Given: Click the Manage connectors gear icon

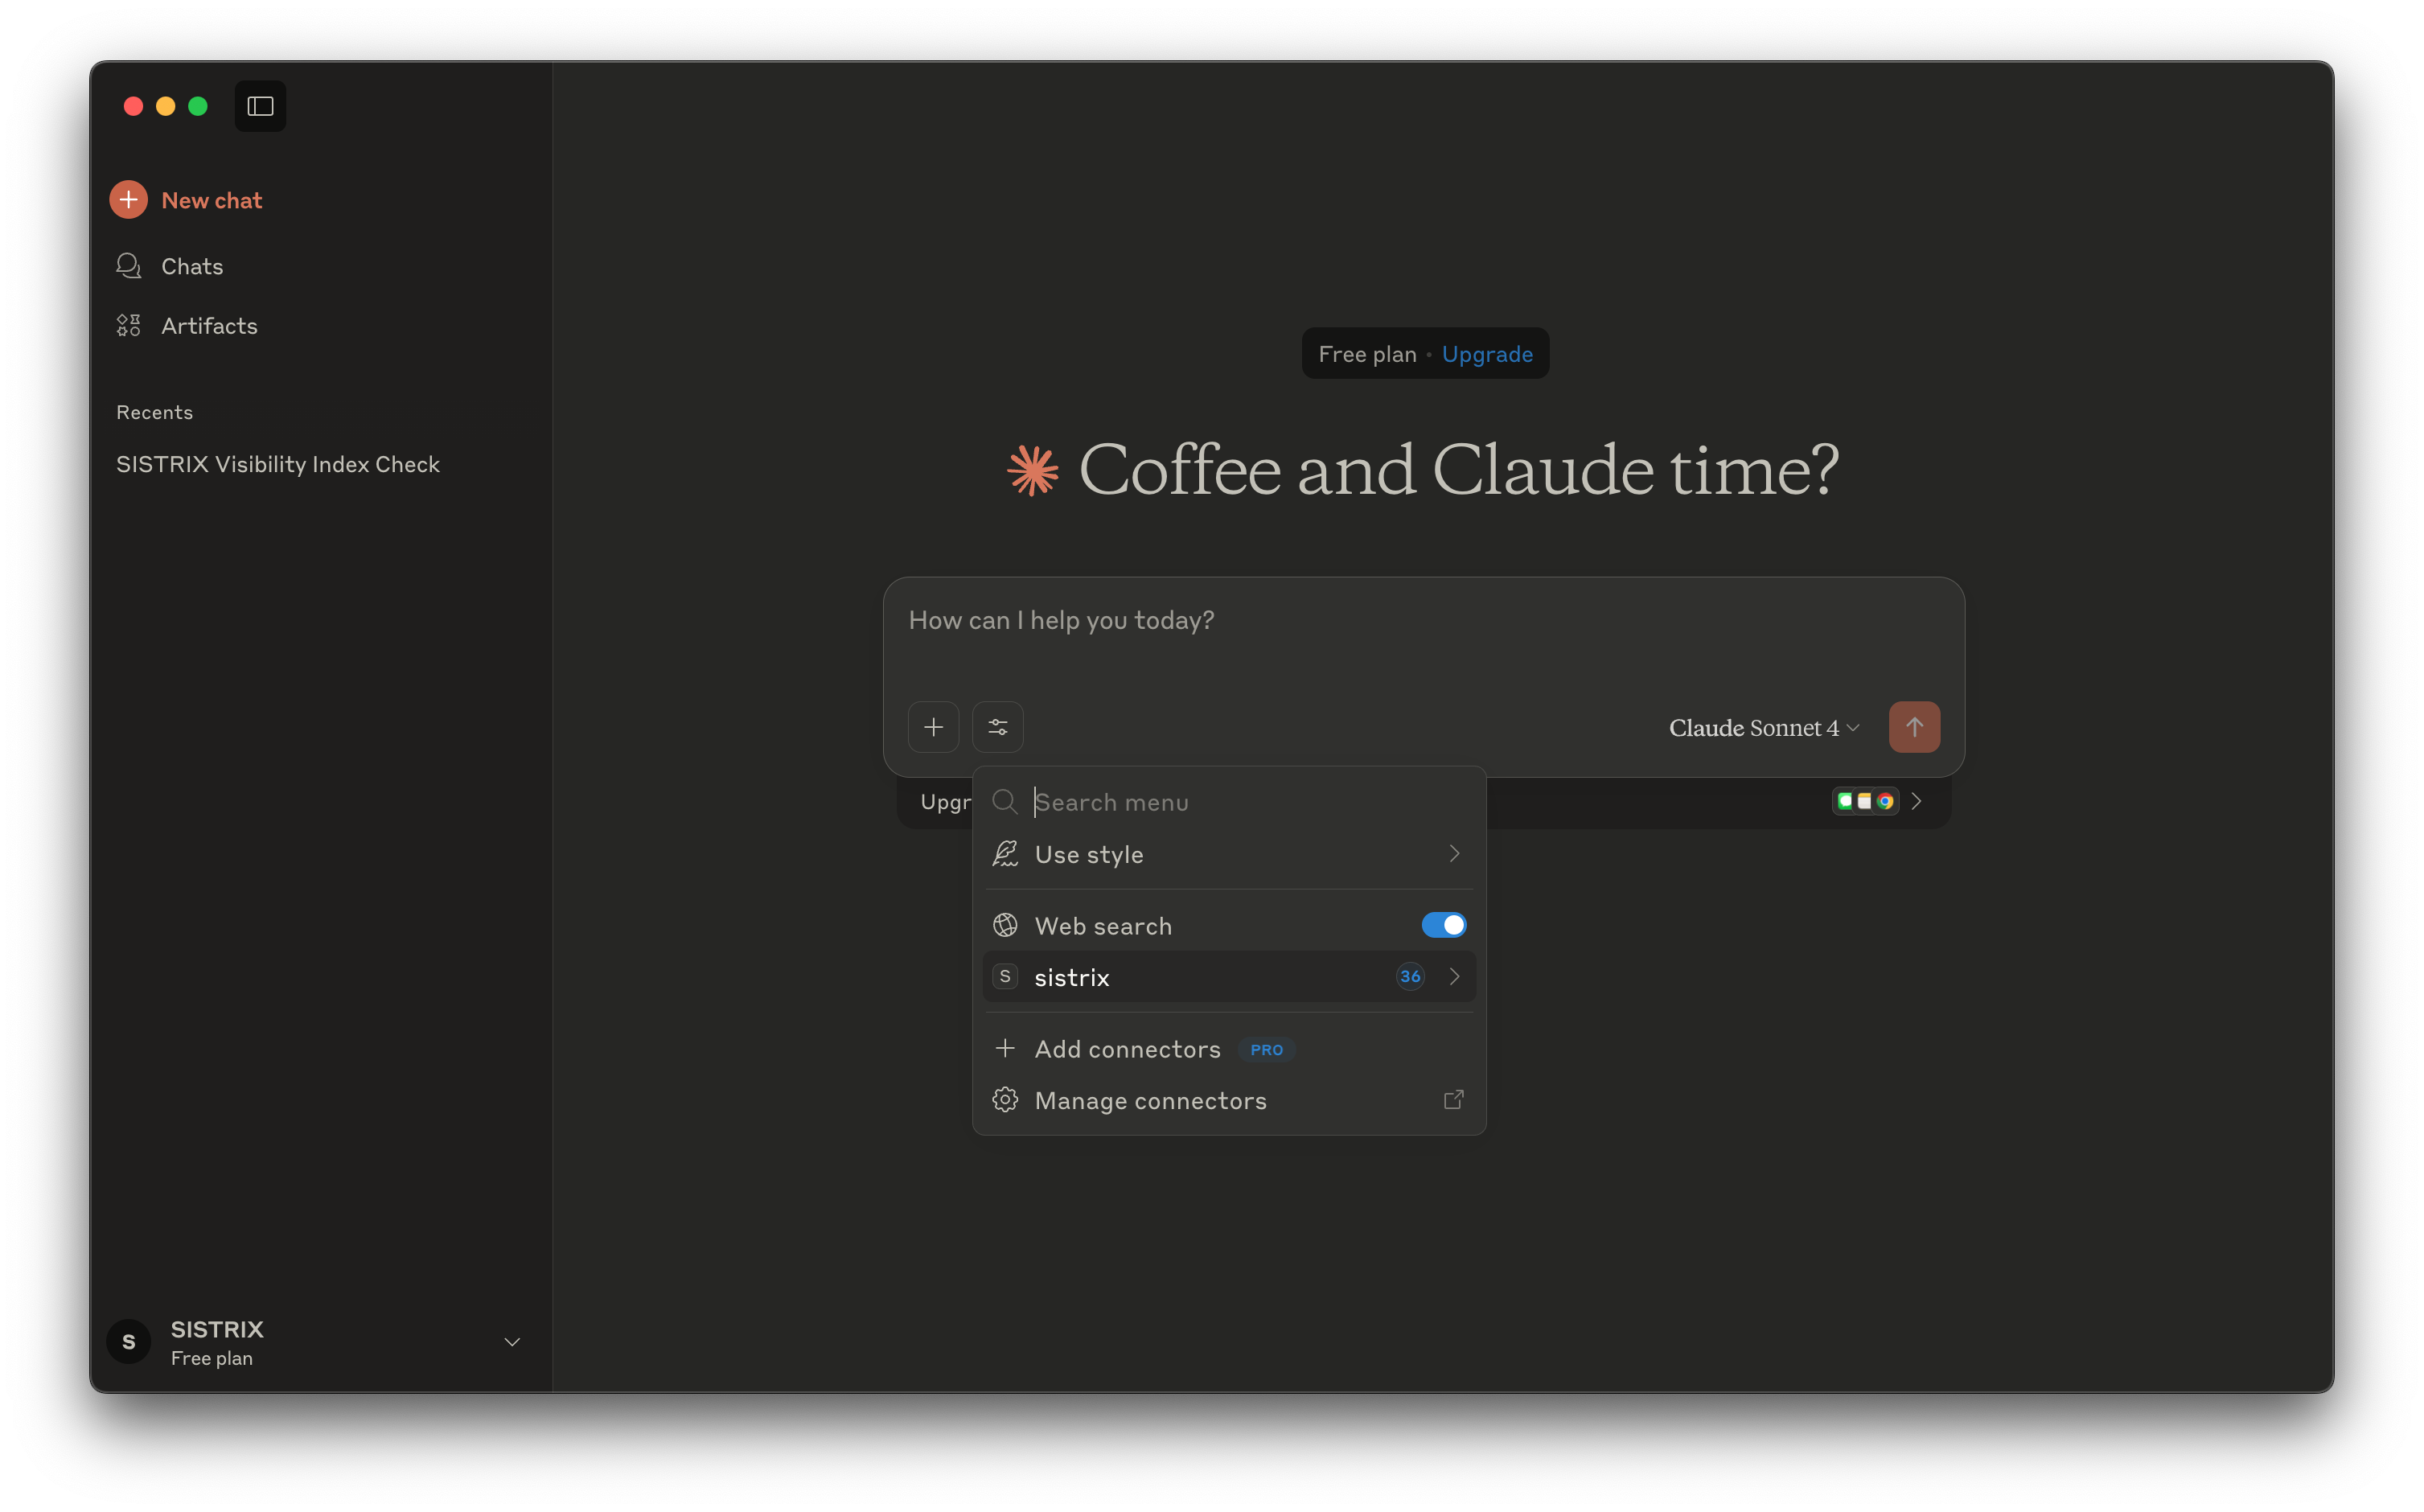Looking at the screenshot, I should point(1004,1100).
